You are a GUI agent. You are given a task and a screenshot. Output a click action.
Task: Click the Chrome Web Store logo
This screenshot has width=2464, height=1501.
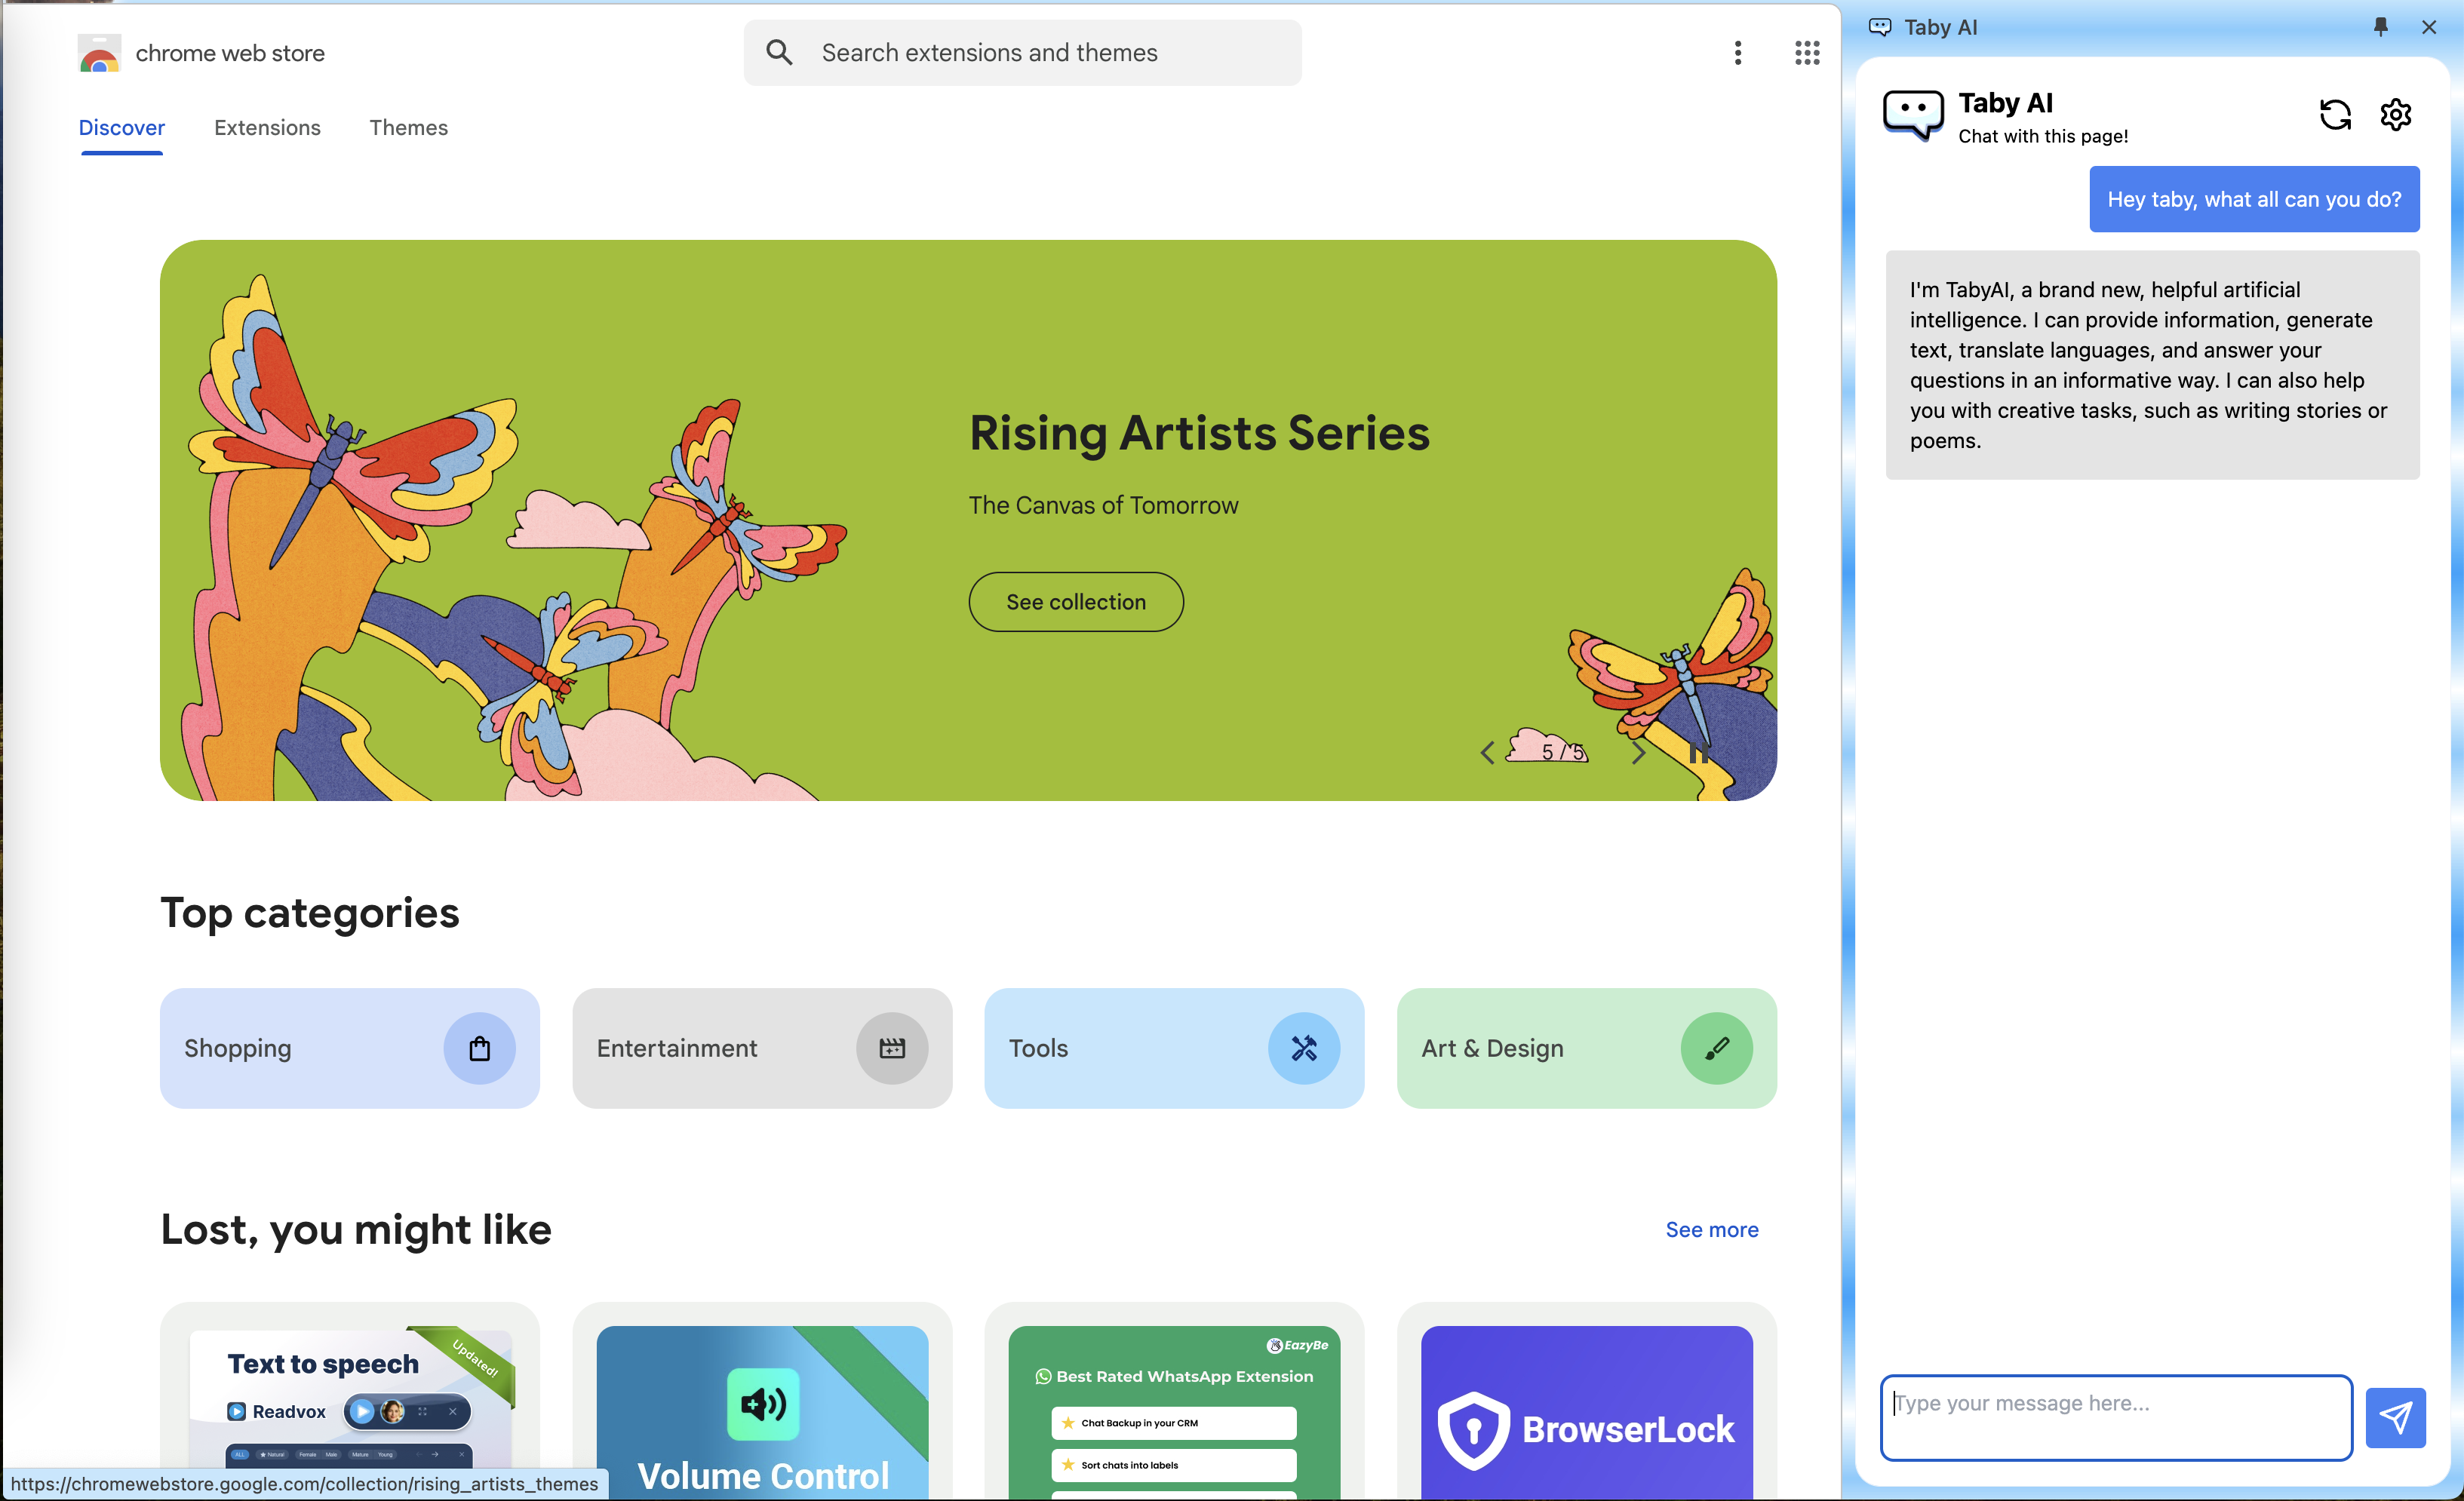(x=100, y=53)
